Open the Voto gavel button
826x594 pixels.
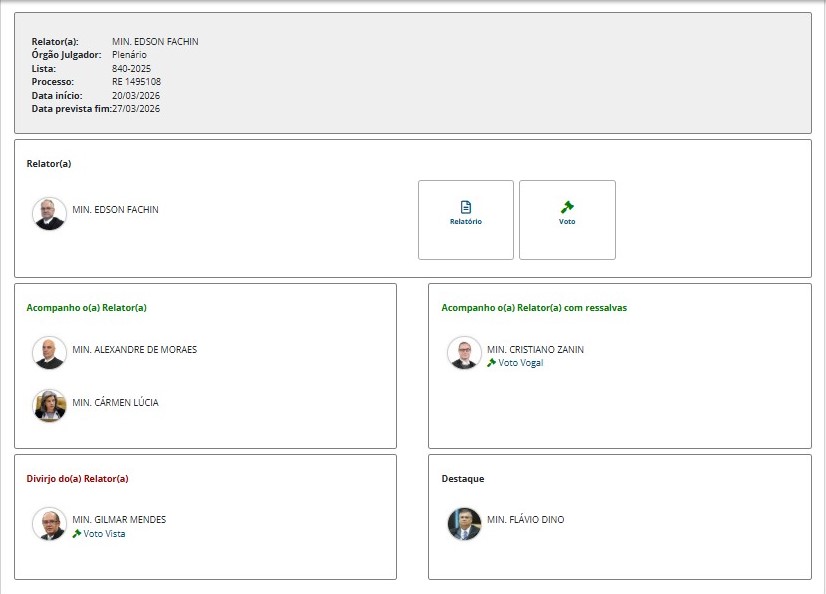click(567, 220)
